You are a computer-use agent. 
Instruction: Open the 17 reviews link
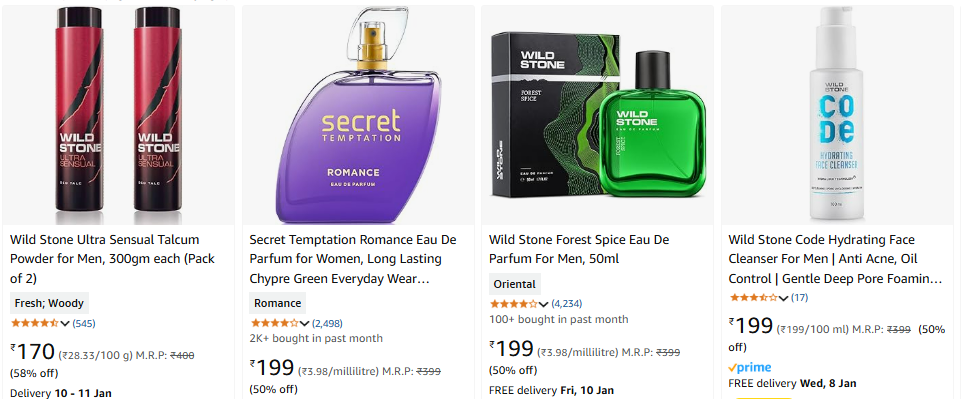point(799,298)
